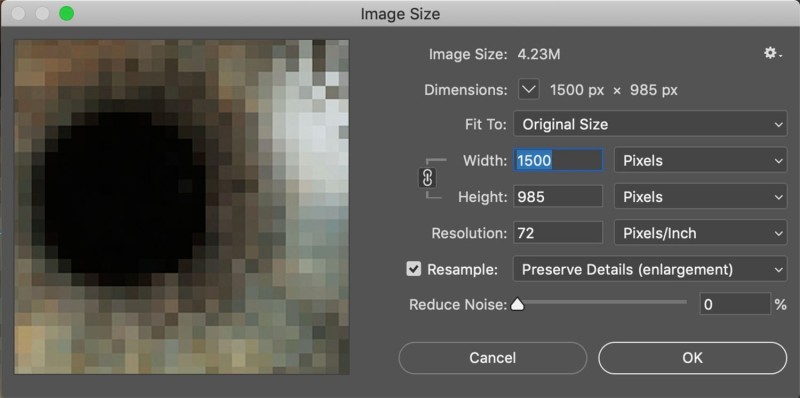Click the Image Size 4.23M value
This screenshot has width=800, height=398.
pos(539,54)
